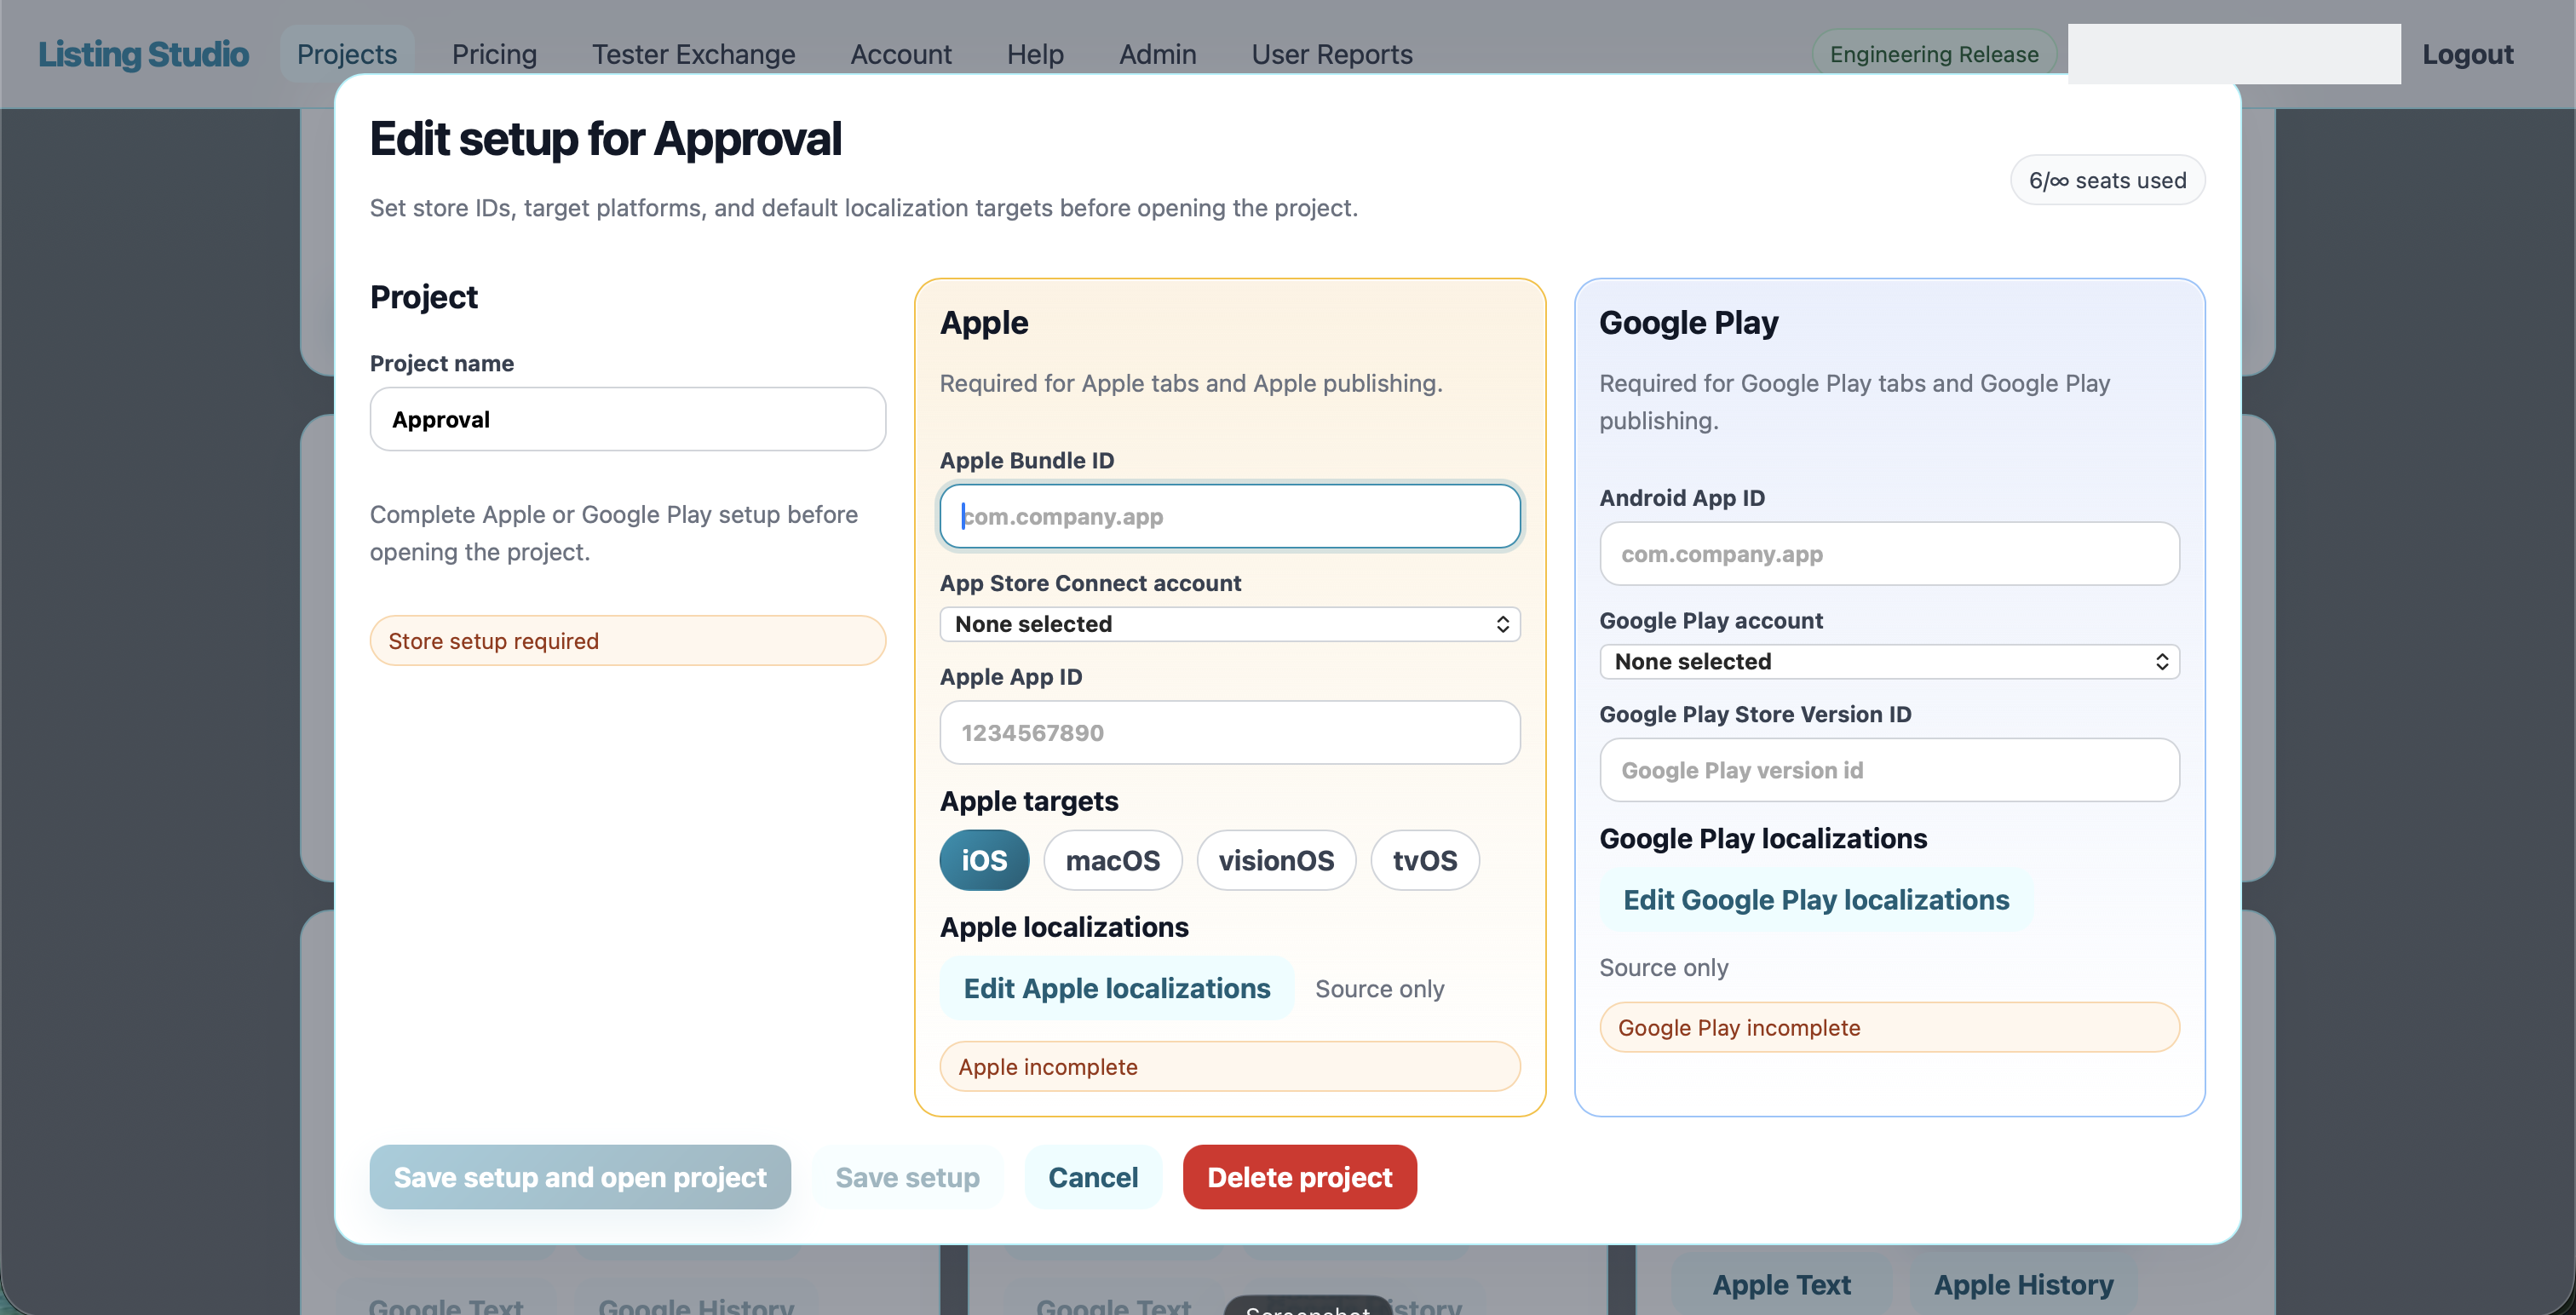This screenshot has height=1315, width=2576.
Task: Toggle the visionOS target
Action: pyautogui.click(x=1276, y=860)
